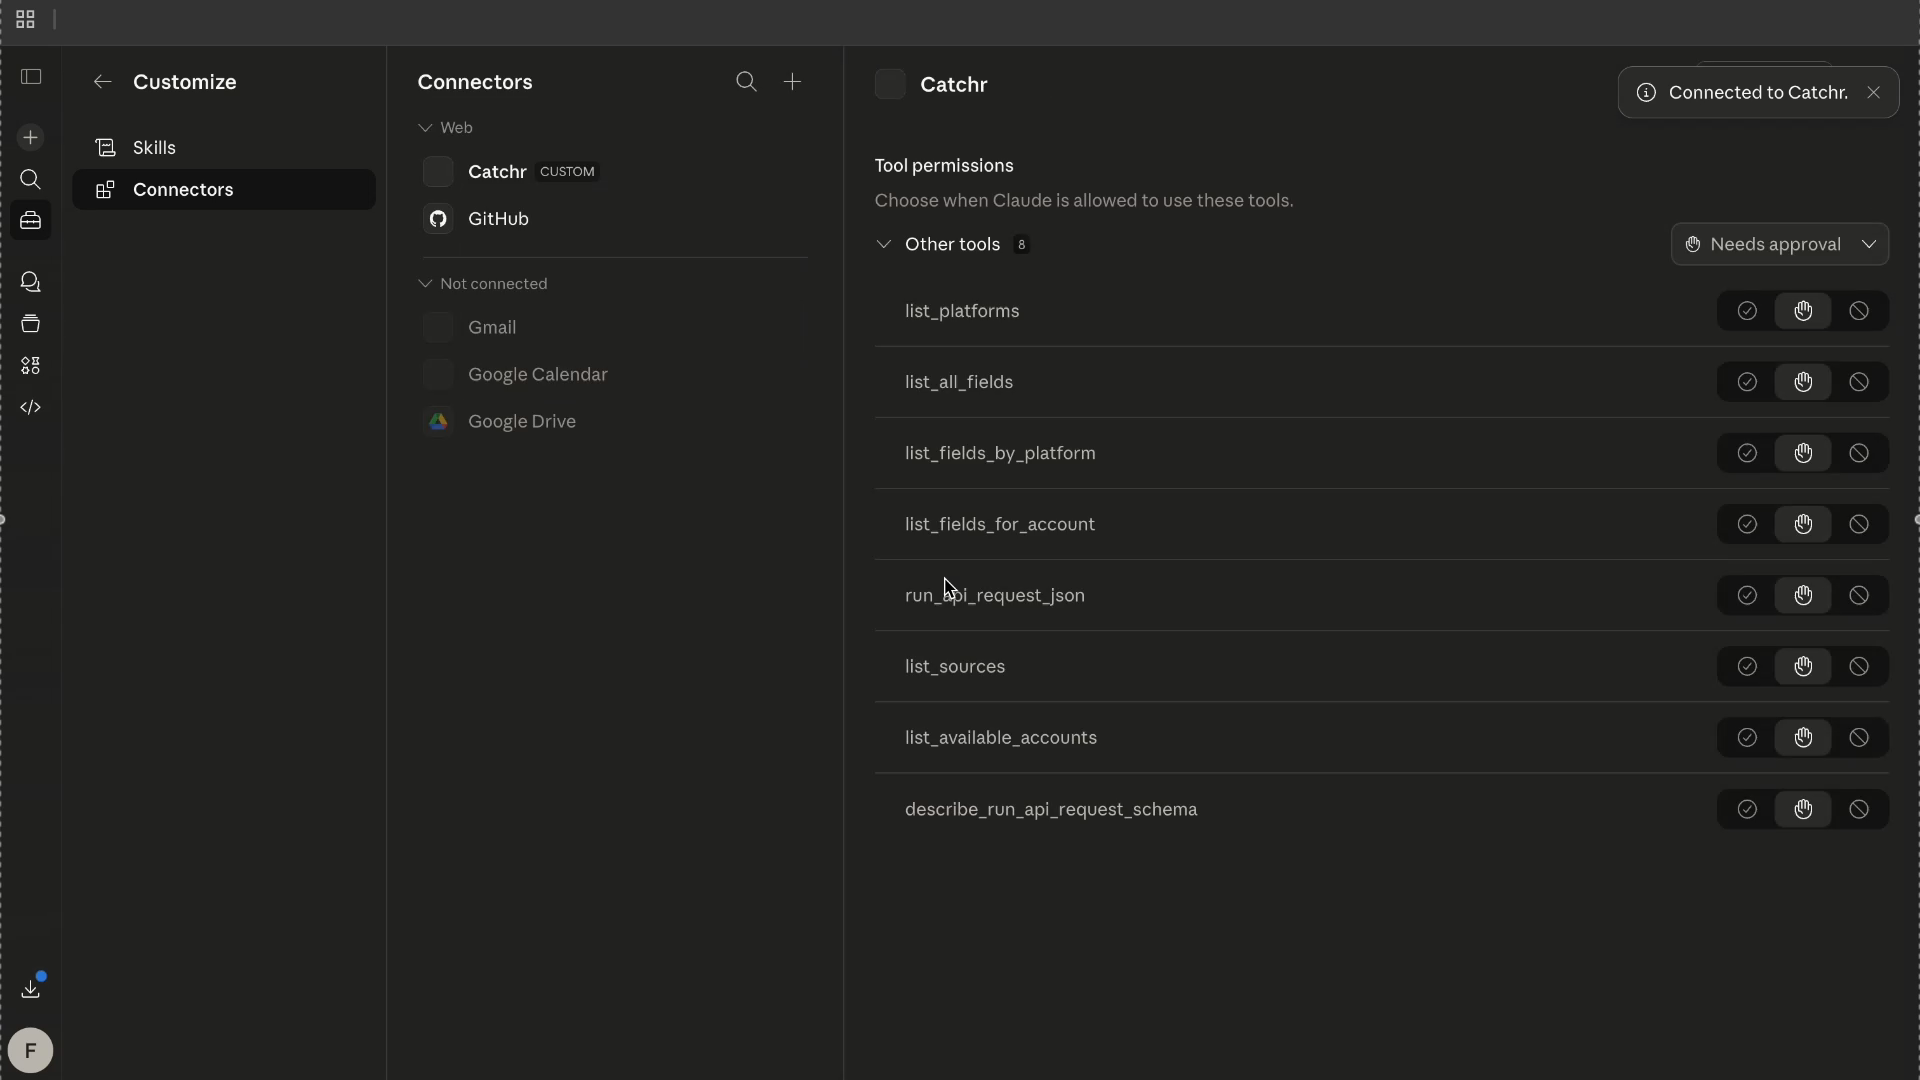The height and width of the screenshot is (1080, 1920).
Task: Click the app launcher grid icon
Action: tap(26, 19)
